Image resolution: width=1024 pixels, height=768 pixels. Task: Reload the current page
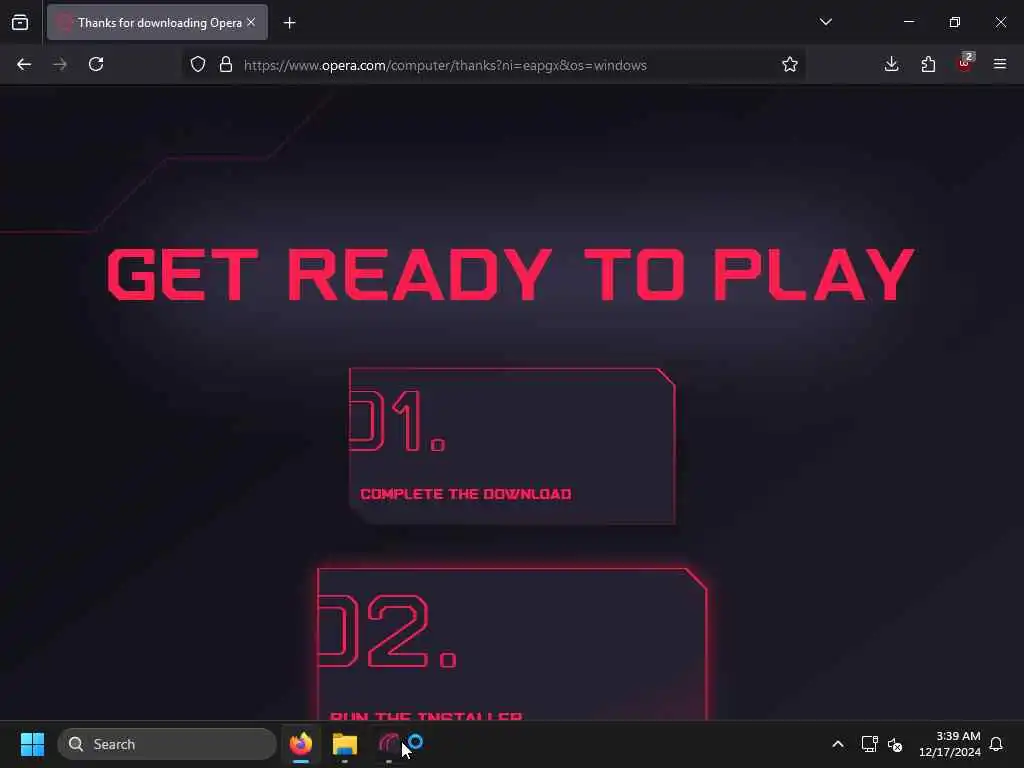[96, 64]
